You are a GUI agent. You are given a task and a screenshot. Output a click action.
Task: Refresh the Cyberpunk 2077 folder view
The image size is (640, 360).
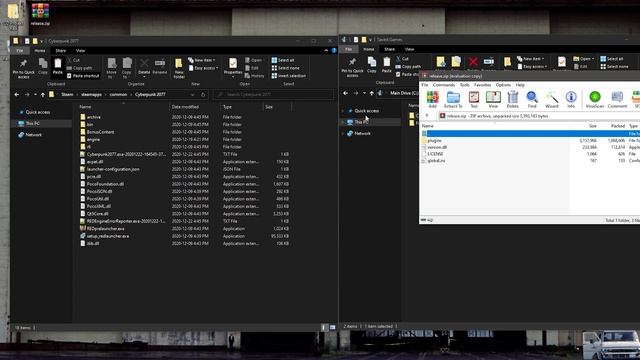point(203,95)
